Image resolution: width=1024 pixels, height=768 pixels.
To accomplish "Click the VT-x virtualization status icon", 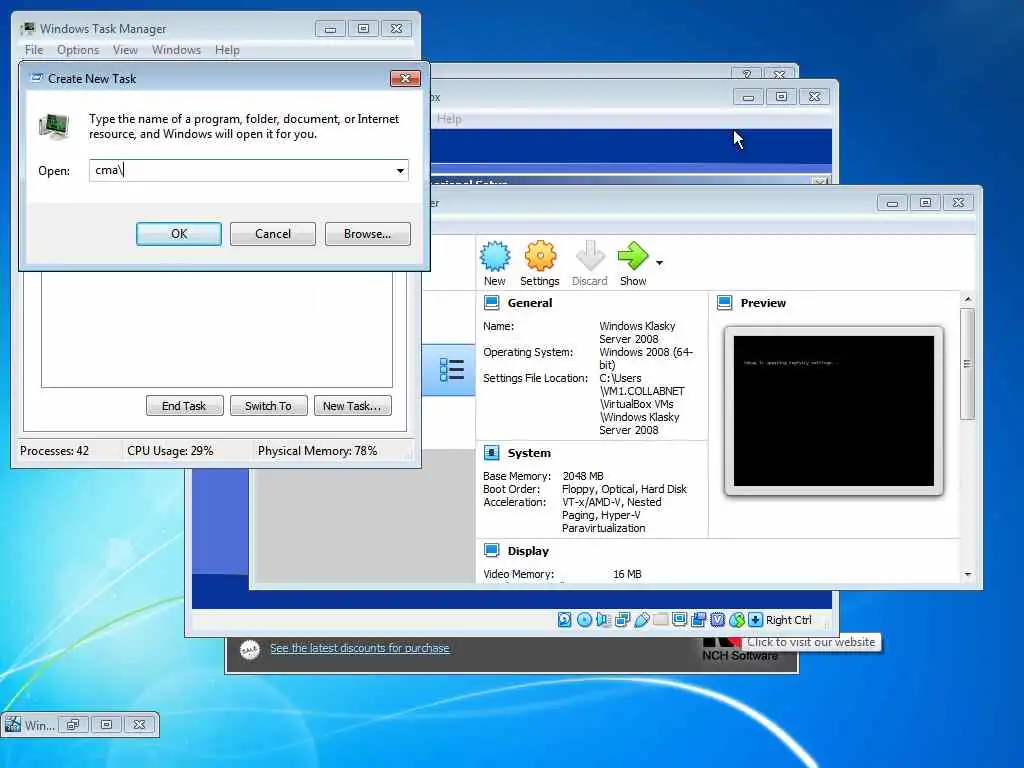I will [x=717, y=620].
